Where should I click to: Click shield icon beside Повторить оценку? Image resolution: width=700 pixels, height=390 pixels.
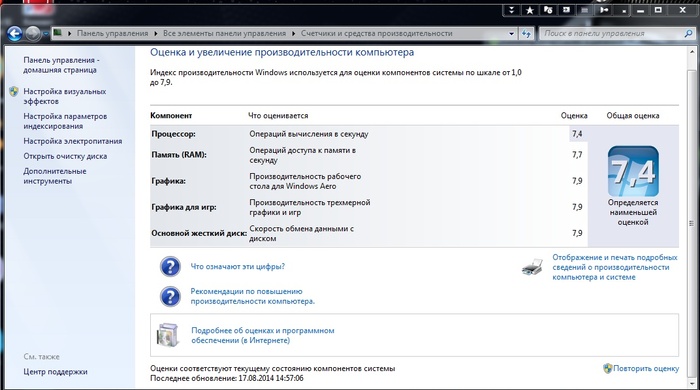click(607, 369)
